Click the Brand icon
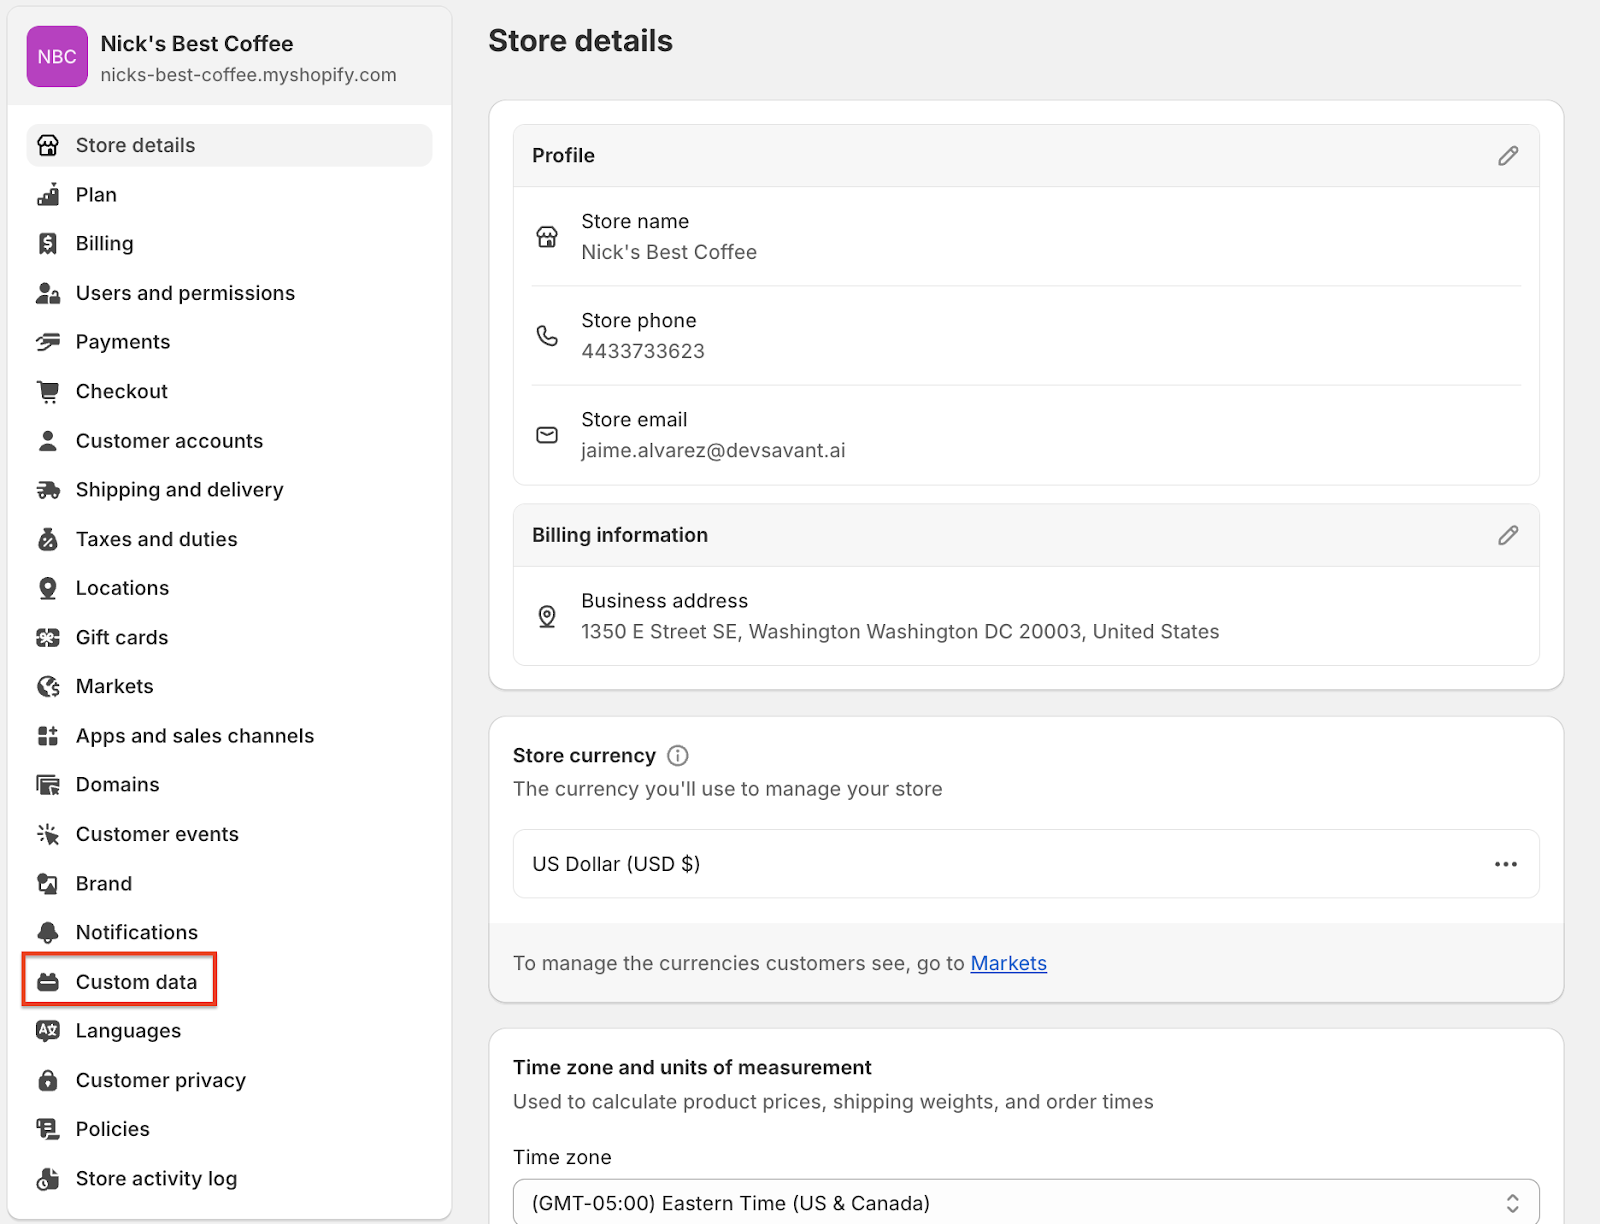Viewport: 1600px width, 1224px height. [x=48, y=884]
